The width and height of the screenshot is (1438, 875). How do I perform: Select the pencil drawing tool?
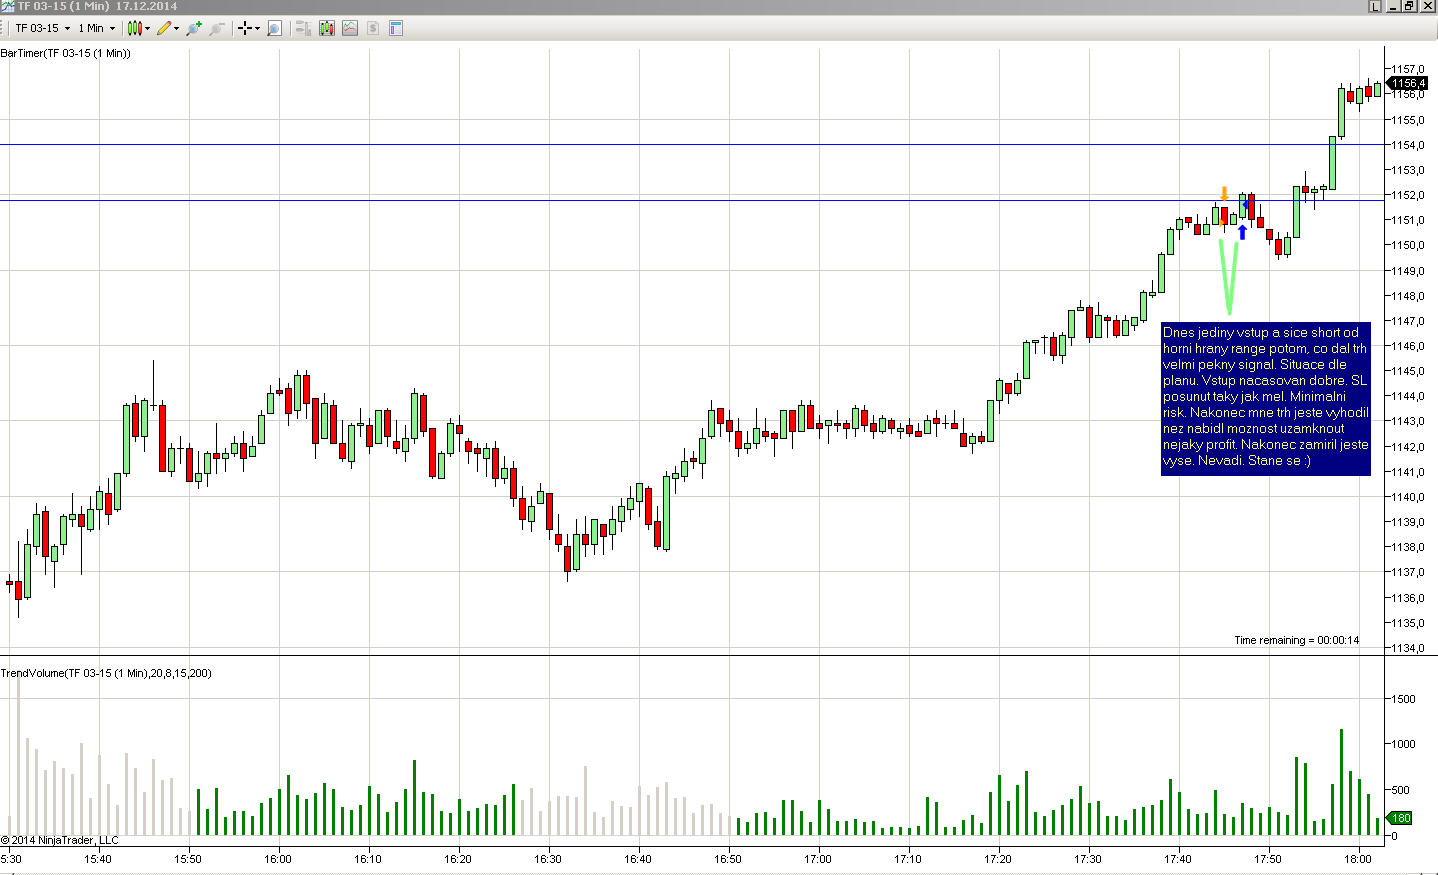164,28
